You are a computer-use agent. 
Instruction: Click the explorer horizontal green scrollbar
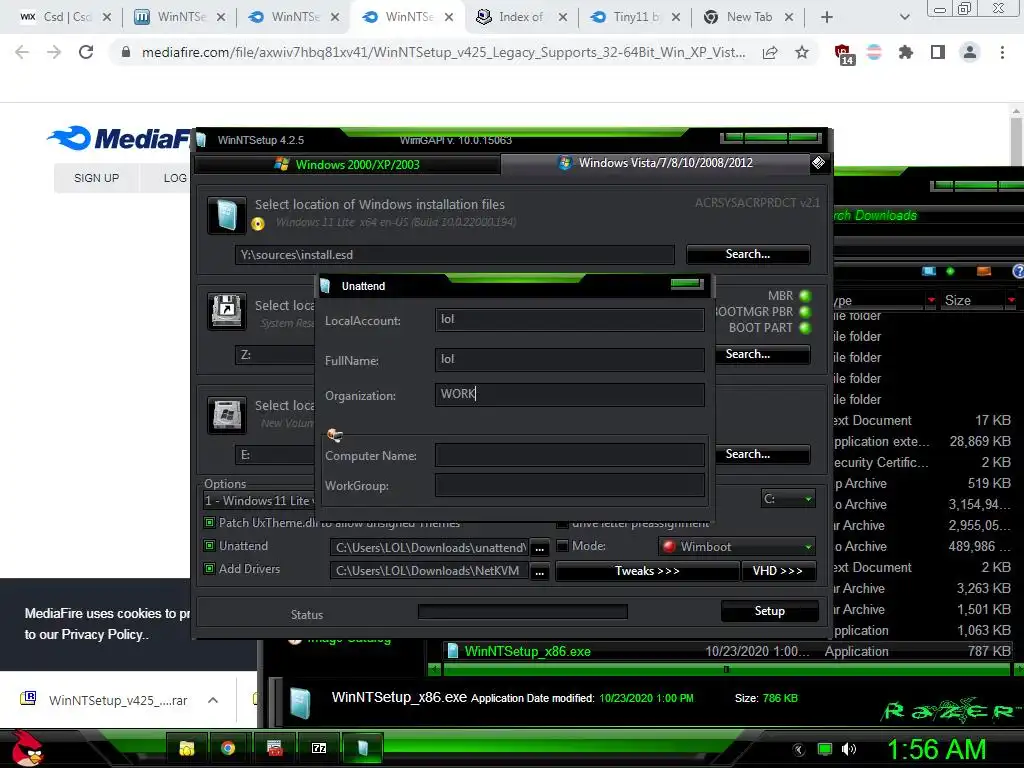[x=726, y=669]
